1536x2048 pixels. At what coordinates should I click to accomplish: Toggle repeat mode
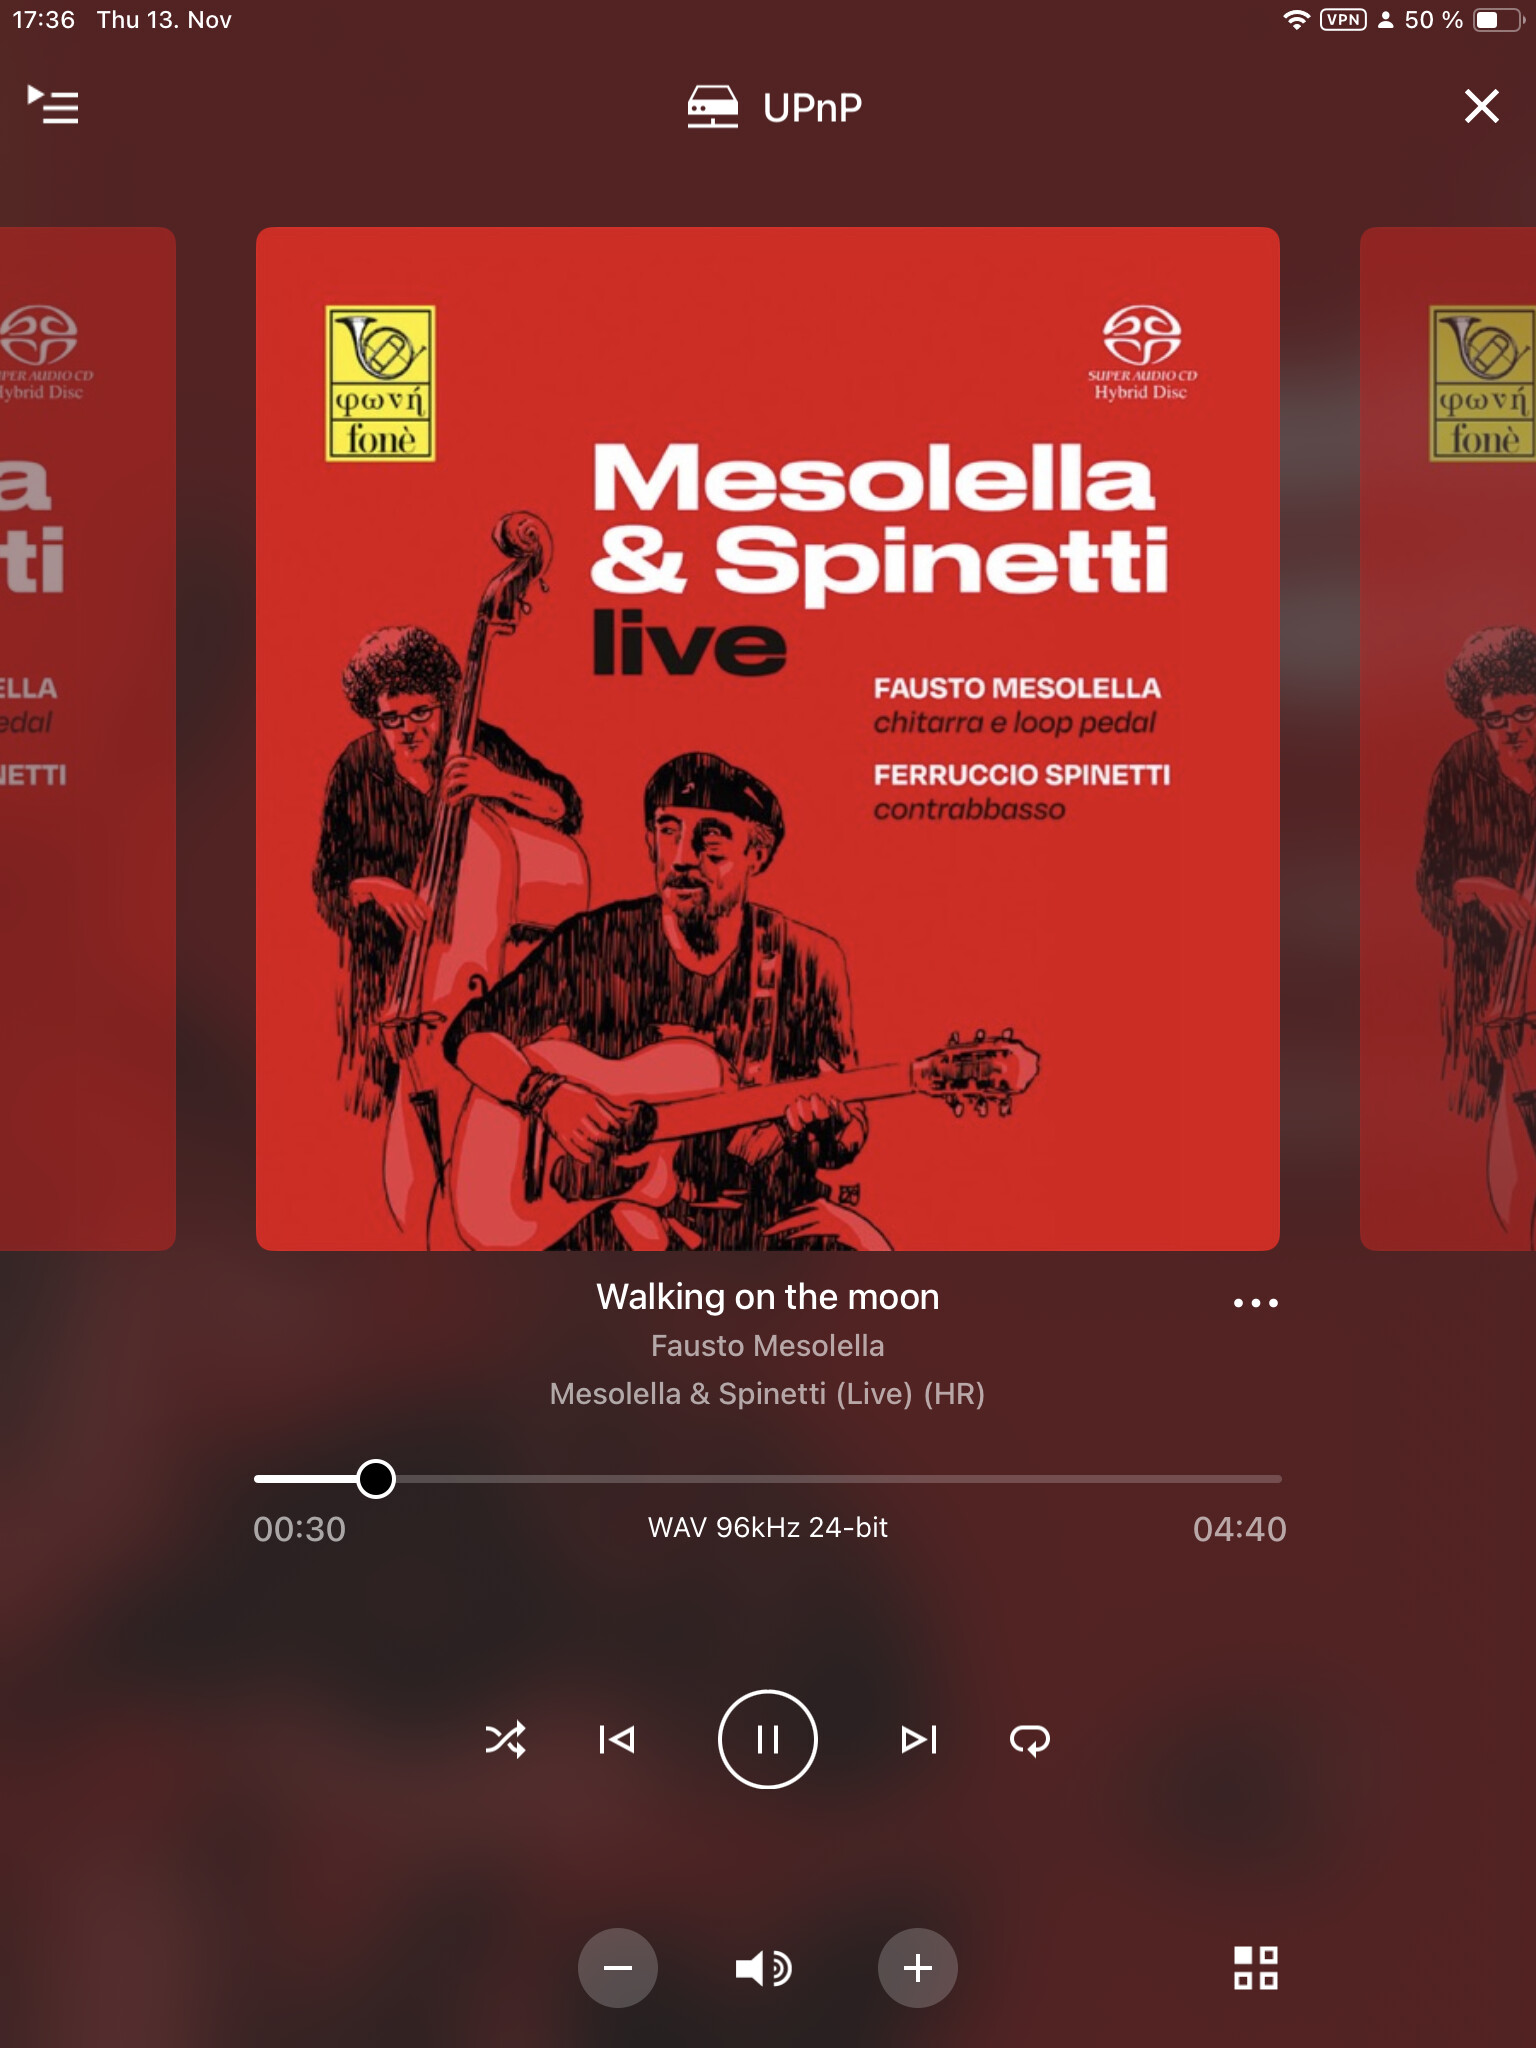[x=1029, y=1740]
